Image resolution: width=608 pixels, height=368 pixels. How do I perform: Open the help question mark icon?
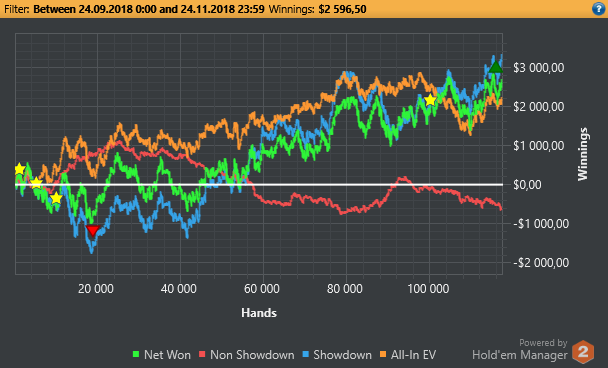click(598, 9)
